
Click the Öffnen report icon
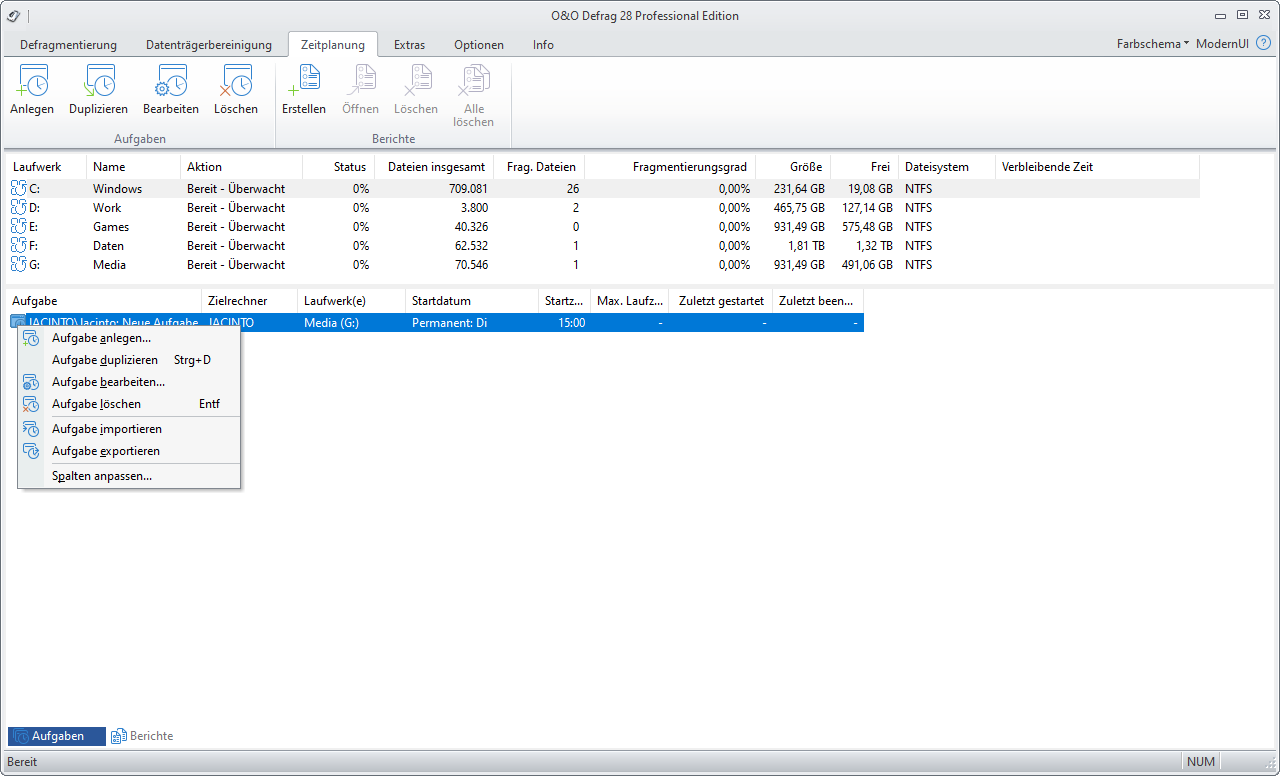tap(360, 81)
